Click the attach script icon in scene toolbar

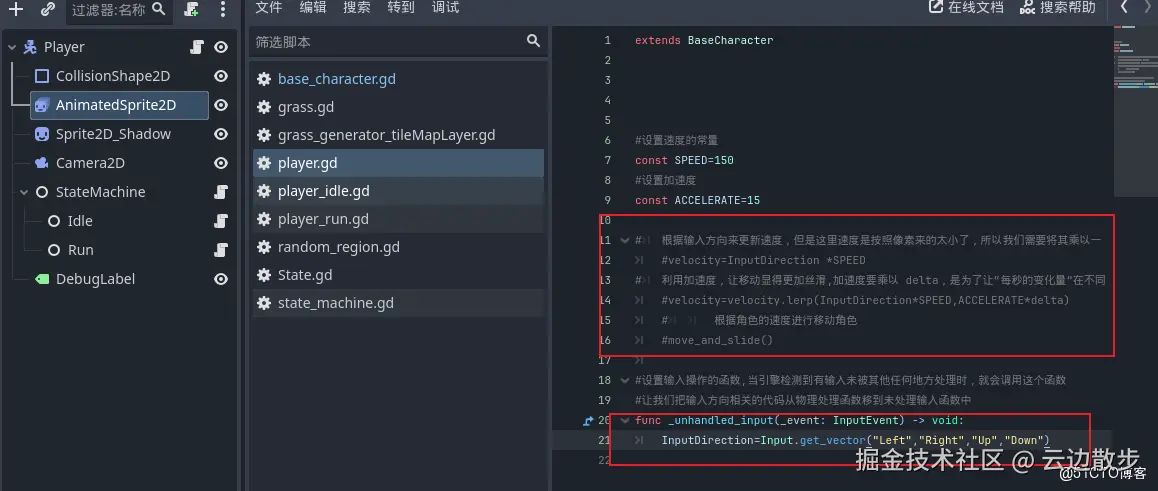(x=191, y=9)
